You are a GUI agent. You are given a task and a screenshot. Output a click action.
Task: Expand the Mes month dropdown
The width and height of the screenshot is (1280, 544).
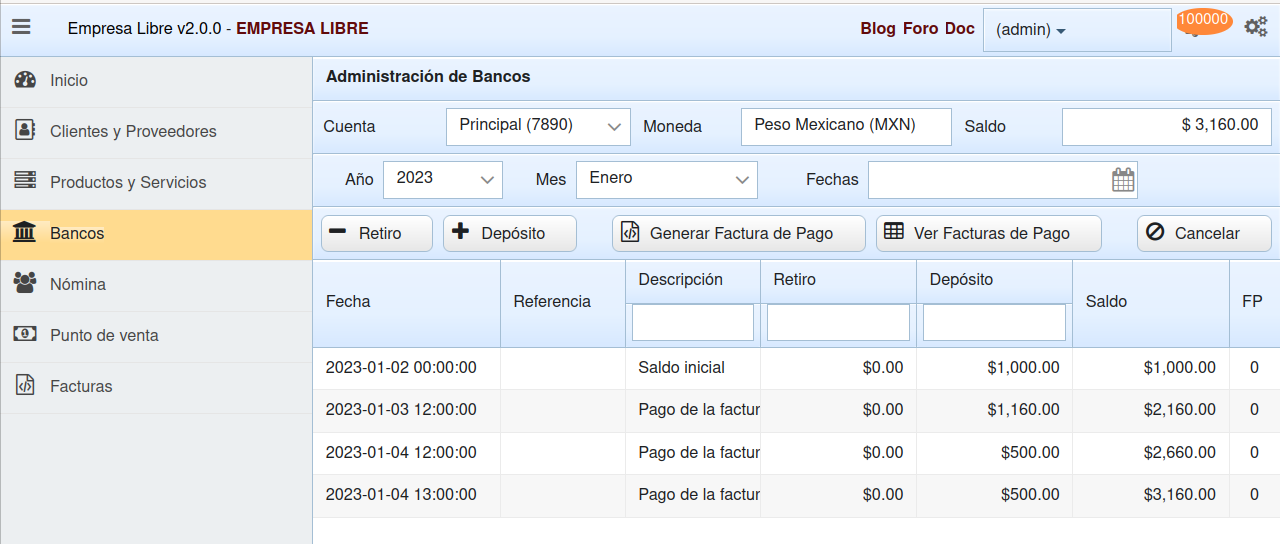[666, 179]
